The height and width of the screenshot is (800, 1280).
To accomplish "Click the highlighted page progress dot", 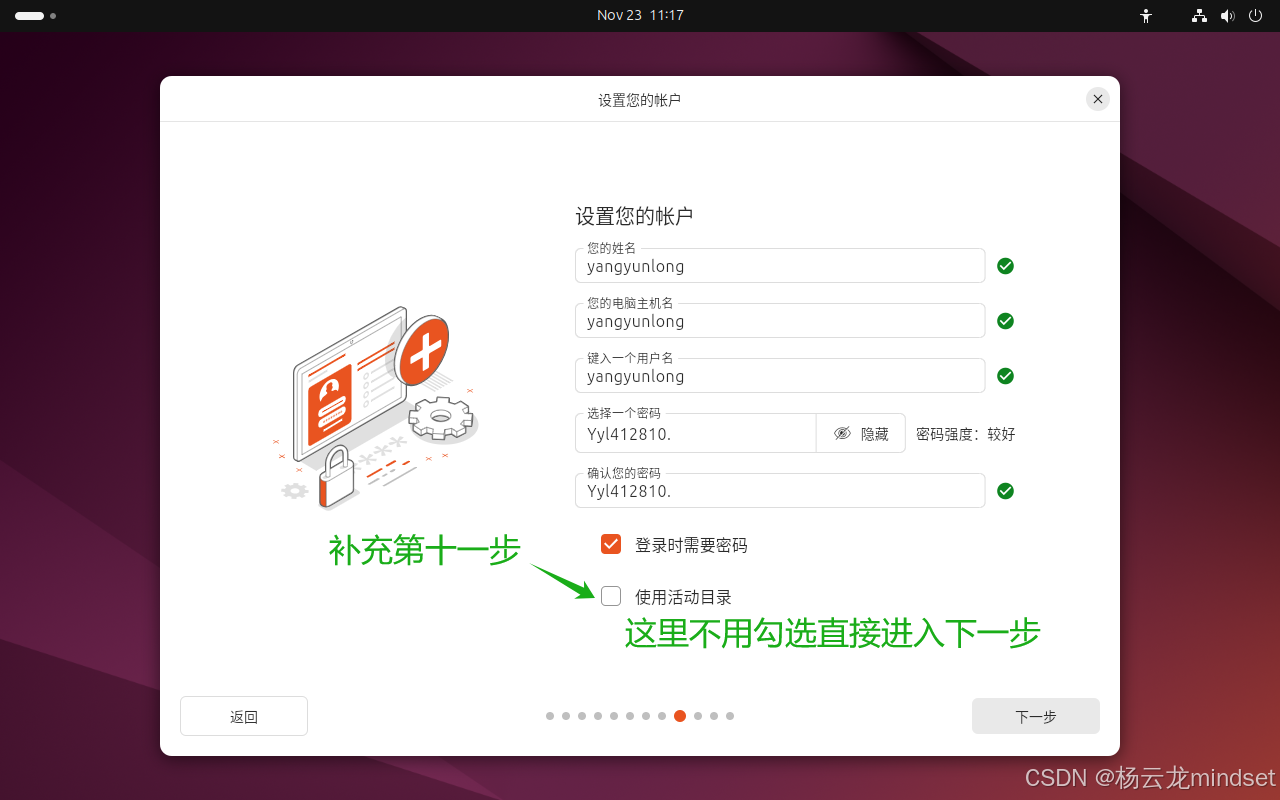I will [681, 716].
